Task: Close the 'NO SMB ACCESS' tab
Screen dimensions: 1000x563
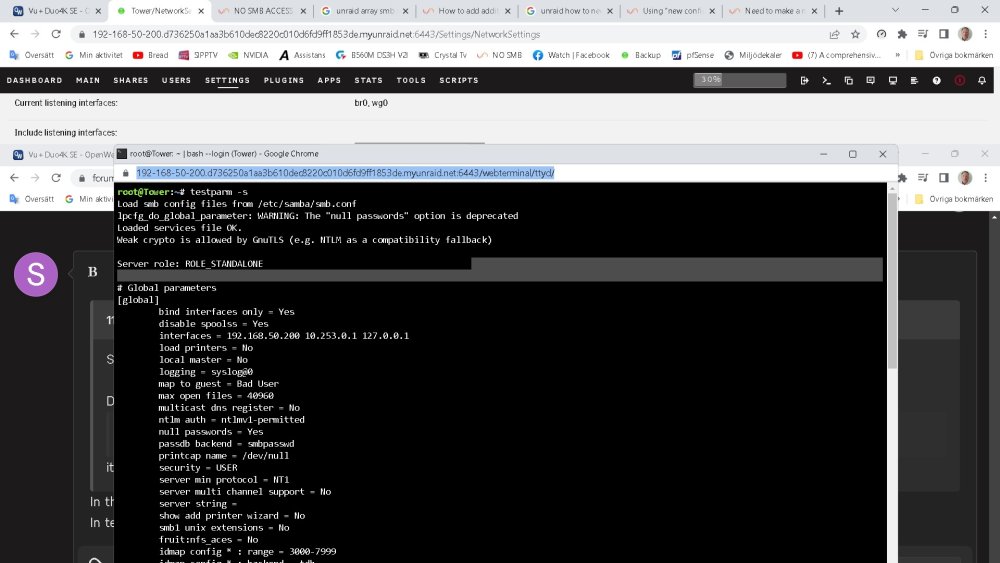Action: [x=303, y=11]
